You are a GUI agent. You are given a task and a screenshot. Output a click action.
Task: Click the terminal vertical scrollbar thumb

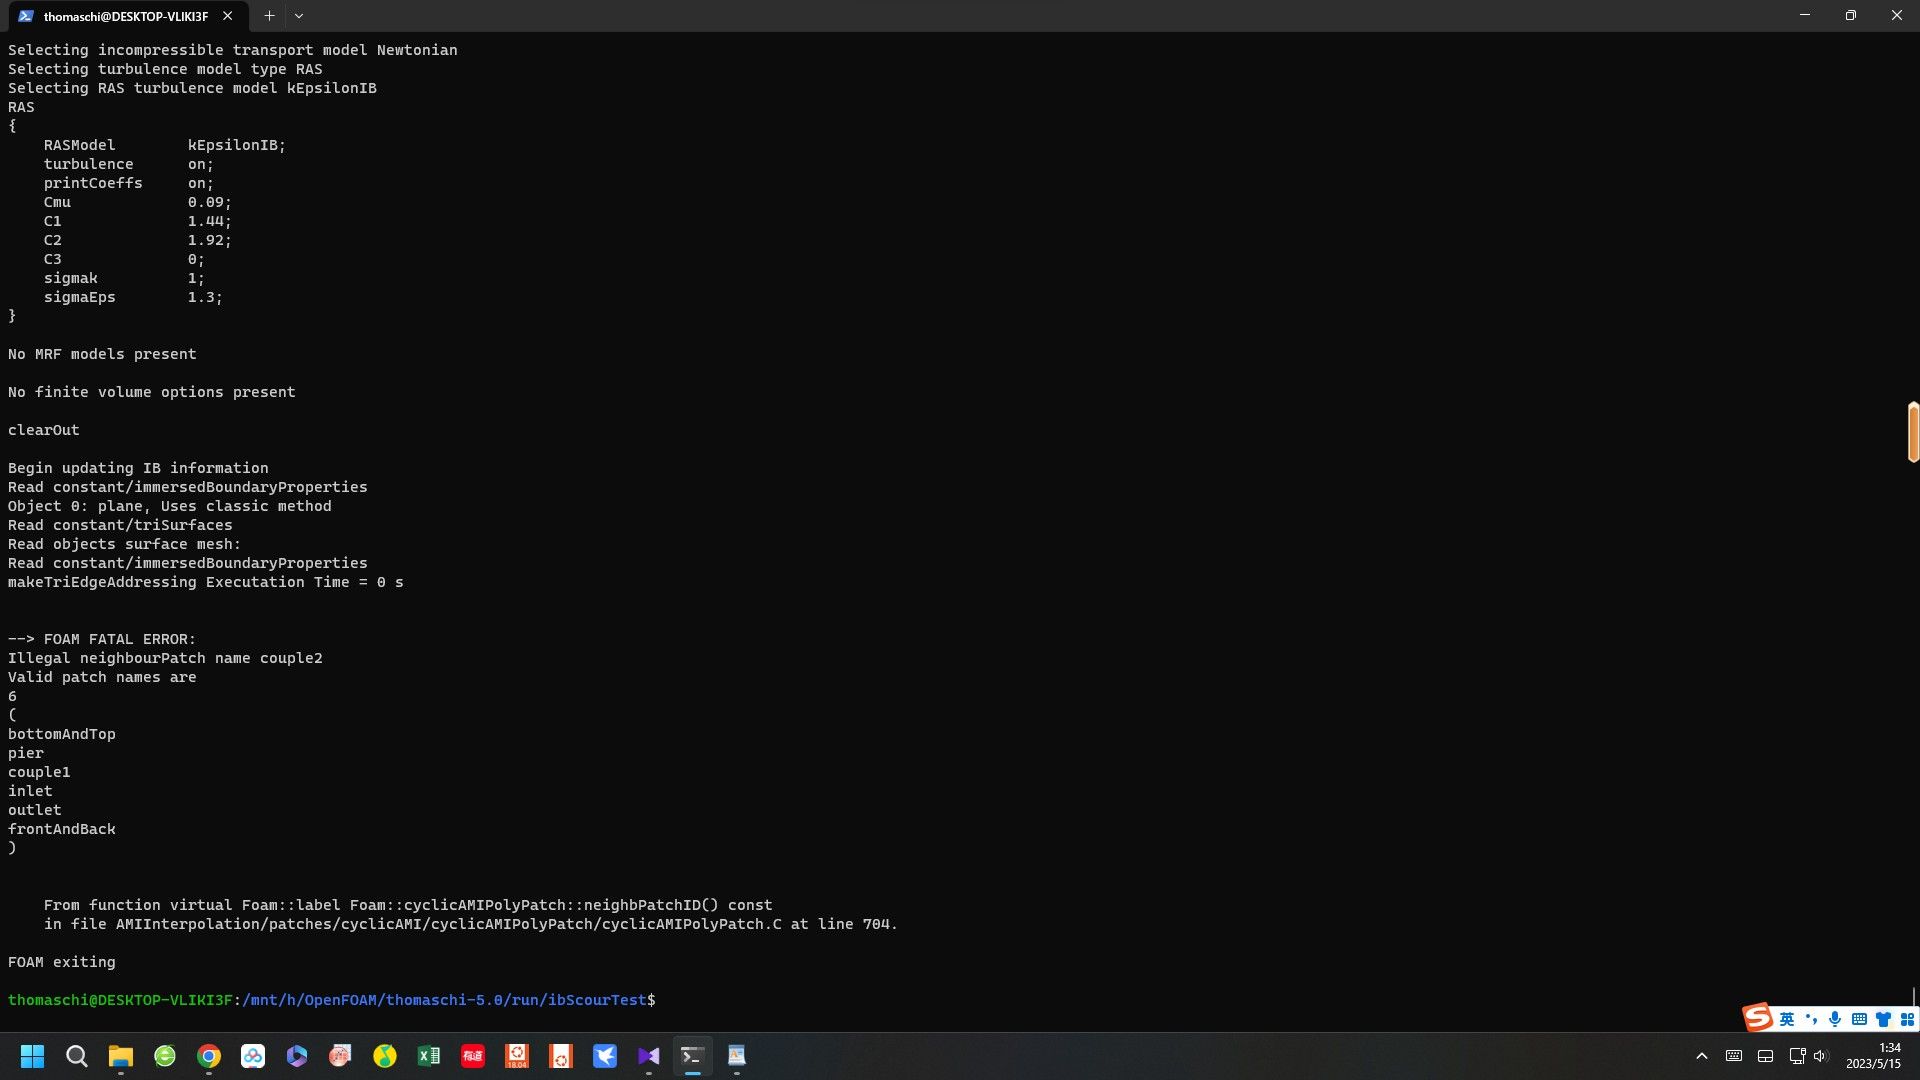pos(1913,432)
